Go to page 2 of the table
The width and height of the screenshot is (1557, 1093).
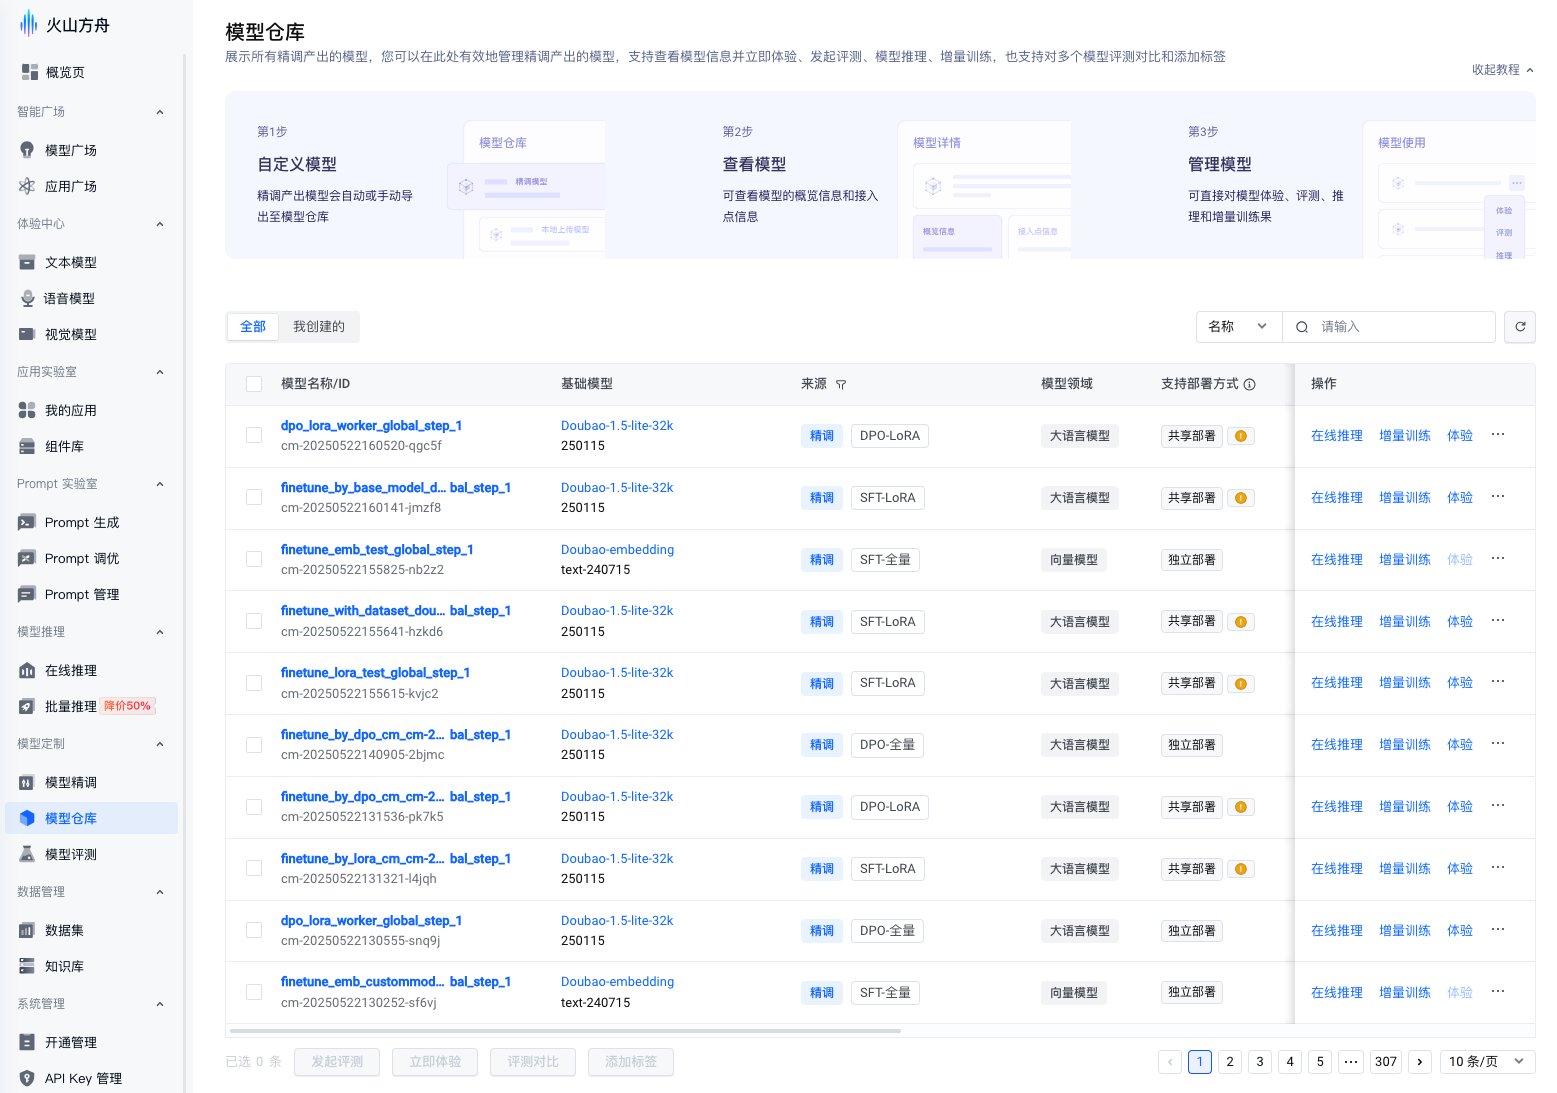pos(1230,1062)
